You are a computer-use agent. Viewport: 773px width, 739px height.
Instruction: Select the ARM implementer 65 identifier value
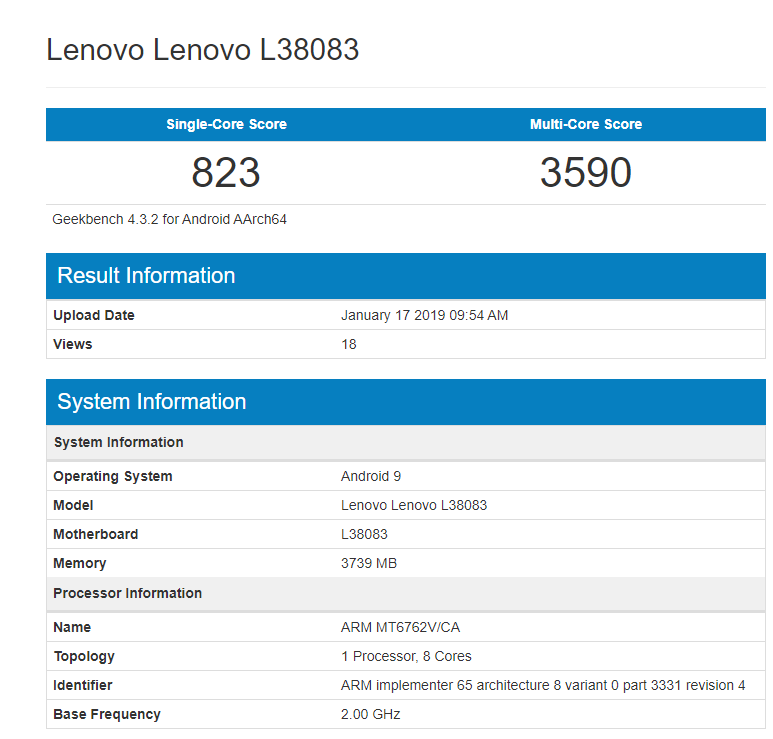(543, 685)
